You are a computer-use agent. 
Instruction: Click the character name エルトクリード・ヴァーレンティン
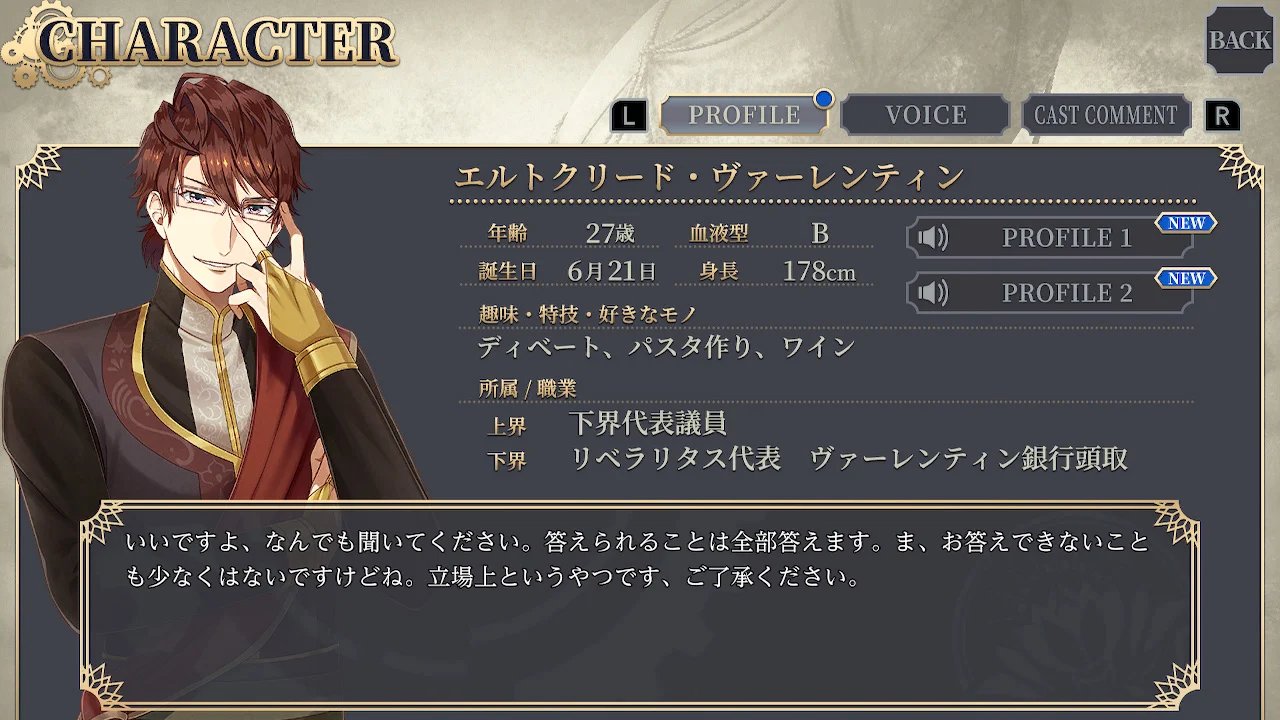709,177
